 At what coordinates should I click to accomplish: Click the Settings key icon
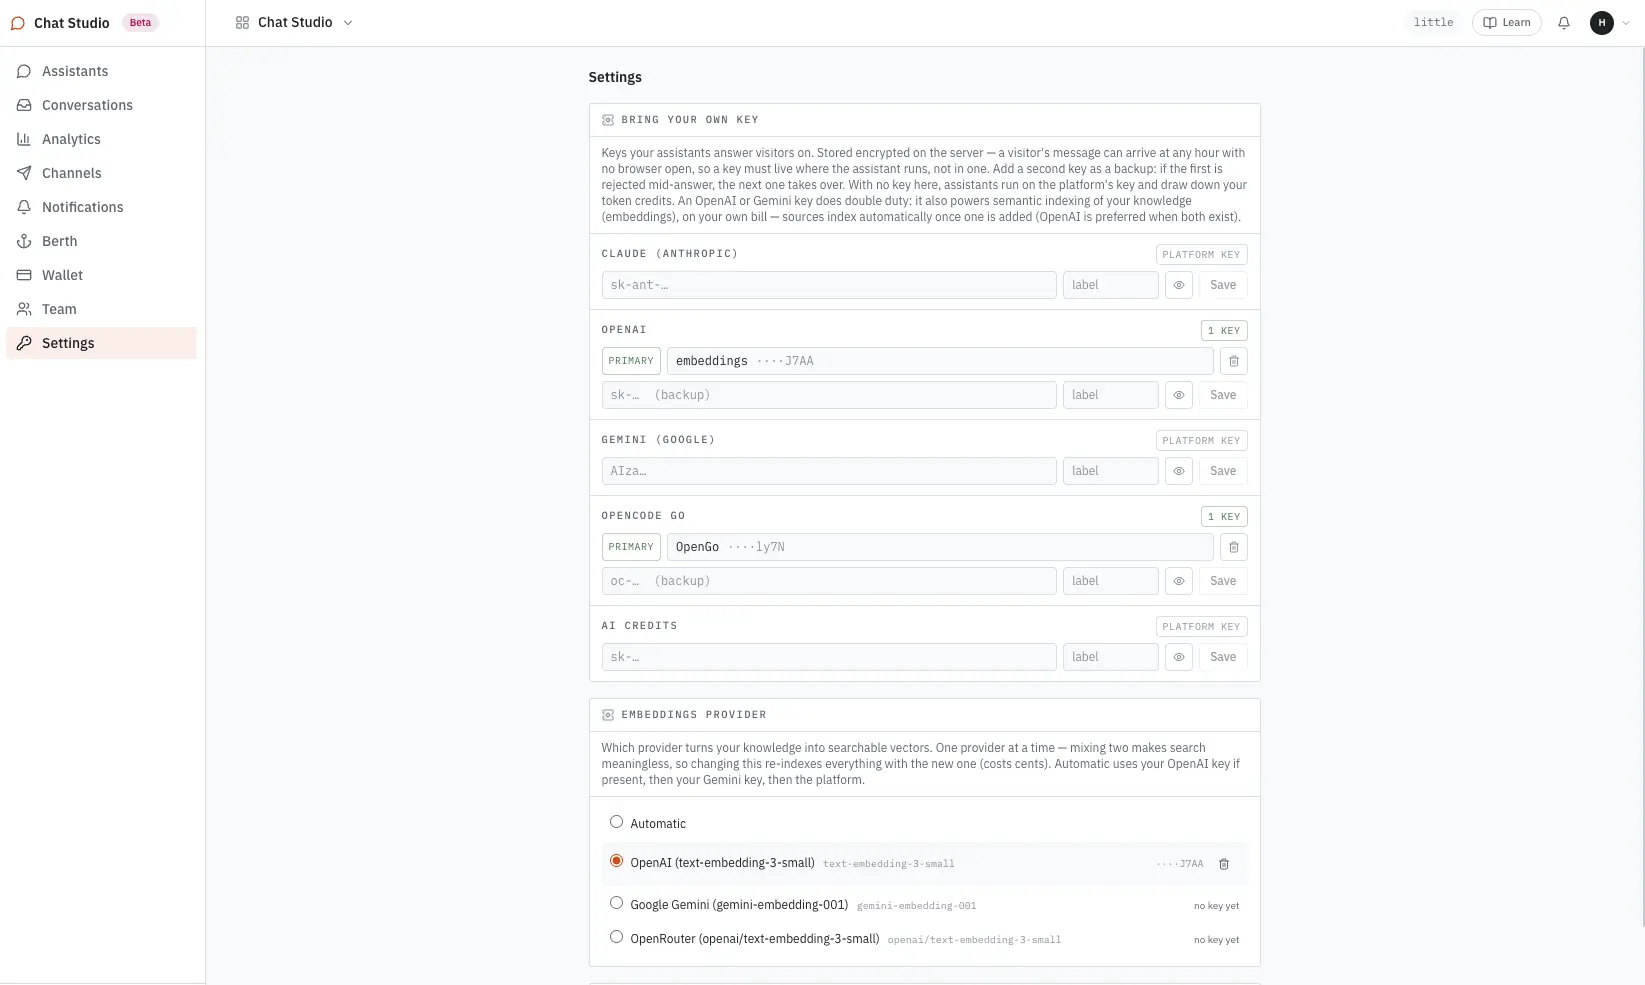[24, 343]
